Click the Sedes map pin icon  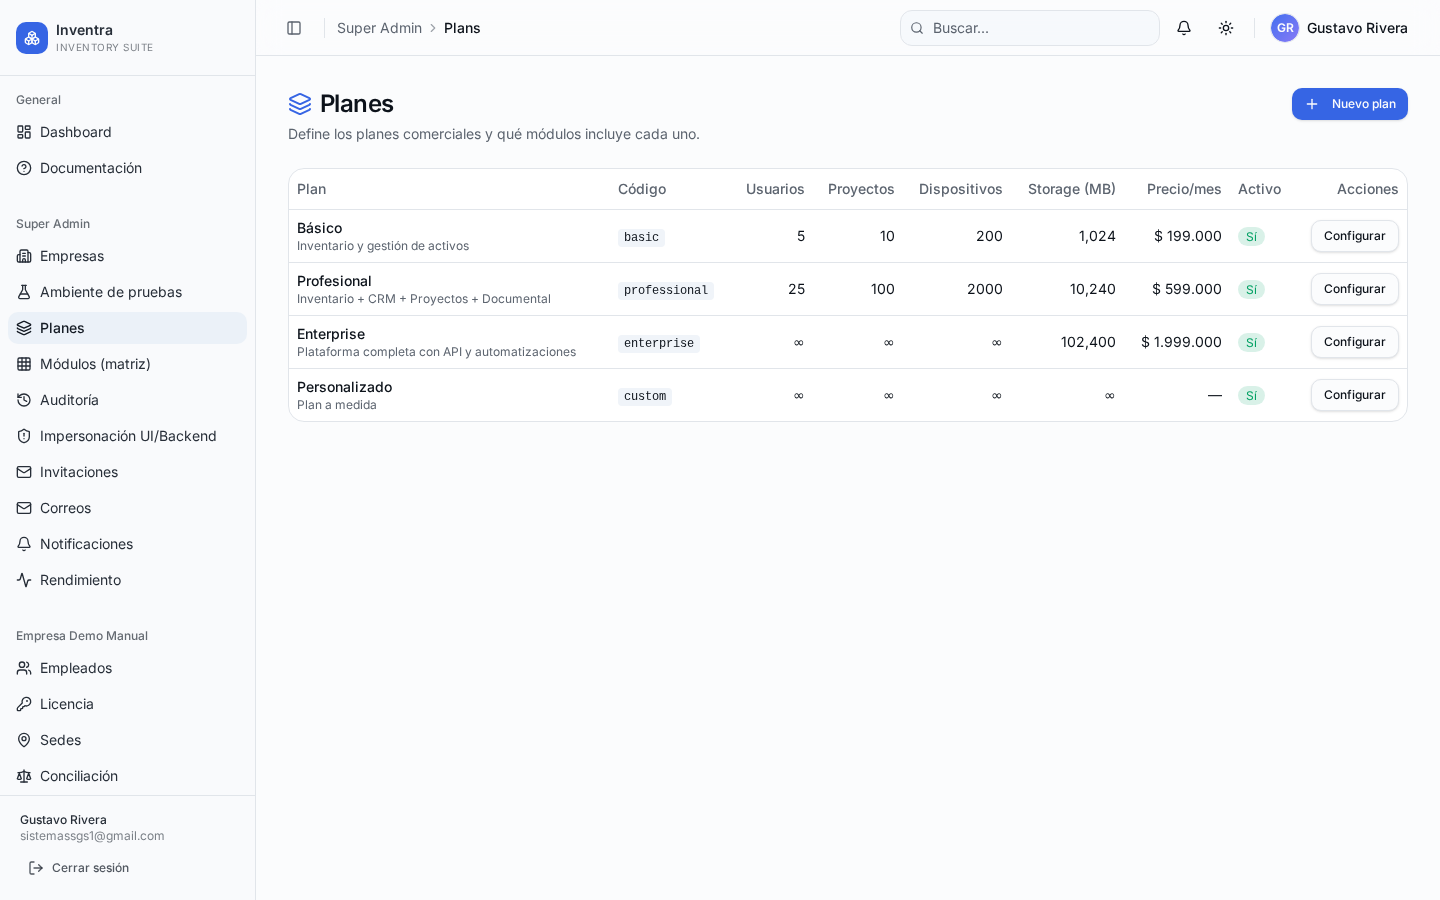pyautogui.click(x=24, y=740)
